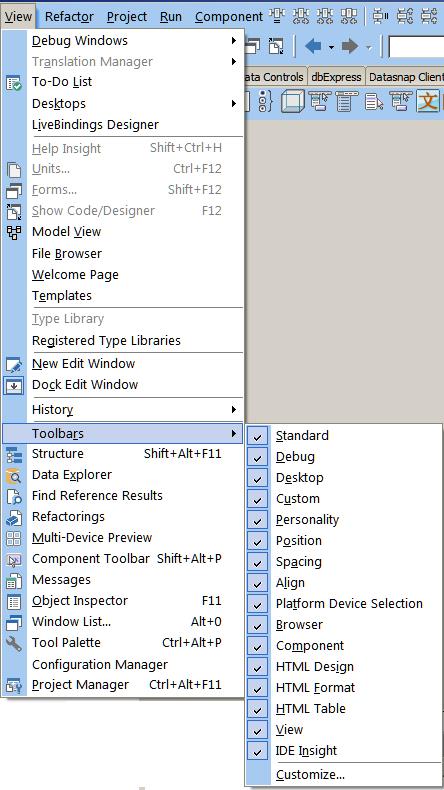Screen dimensions: 444x790
Task: Click the To-Do List checklist icon
Action: [x=14, y=83]
